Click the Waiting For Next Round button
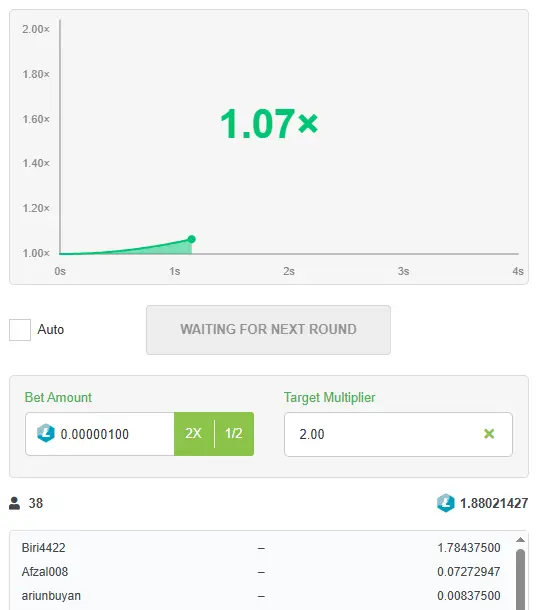 (268, 330)
